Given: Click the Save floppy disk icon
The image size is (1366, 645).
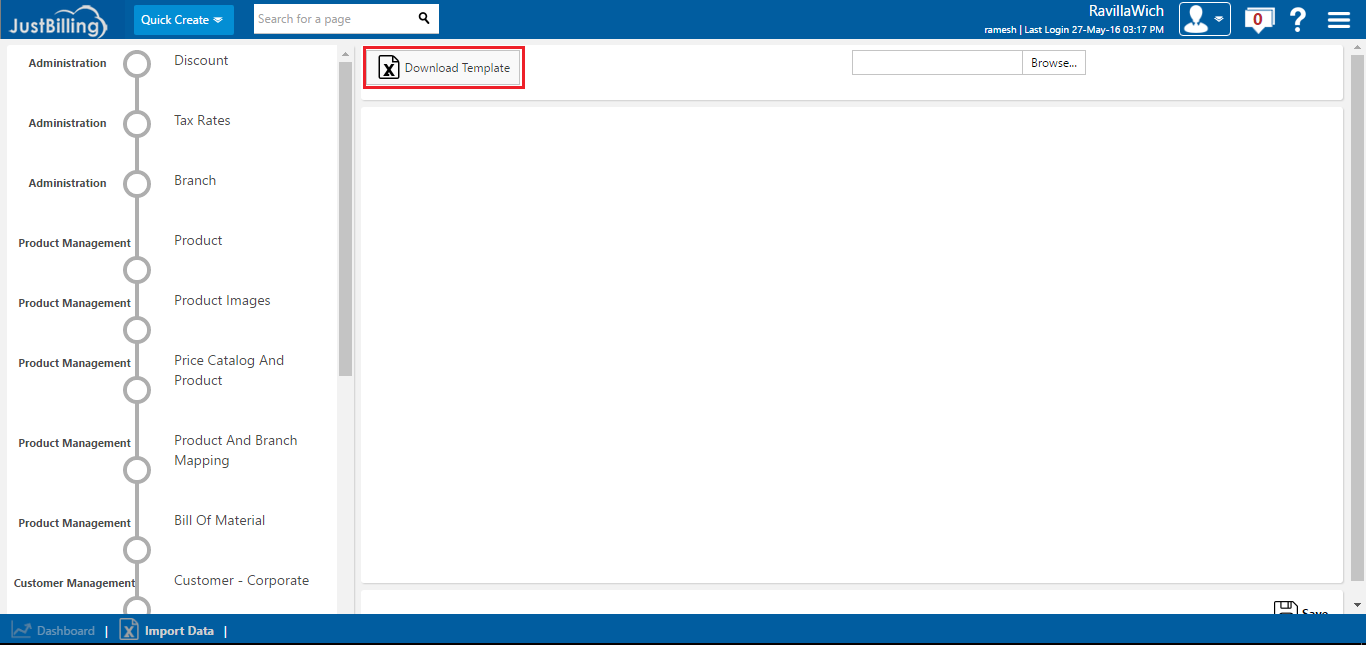Looking at the screenshot, I should coord(1285,609).
